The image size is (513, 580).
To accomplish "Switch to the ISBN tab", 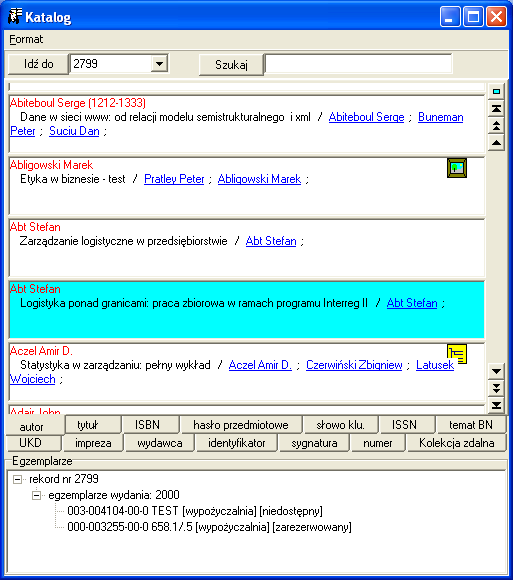I will pyautogui.click(x=151, y=425).
